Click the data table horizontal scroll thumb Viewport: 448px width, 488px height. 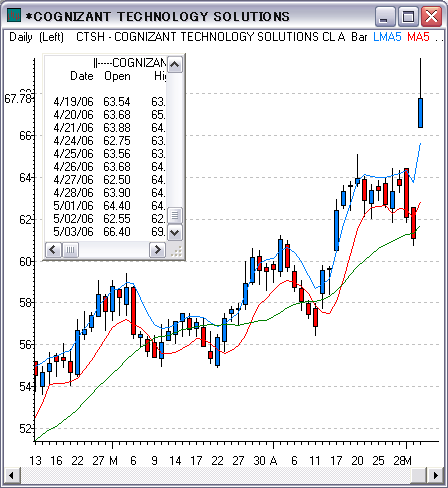tap(70, 249)
